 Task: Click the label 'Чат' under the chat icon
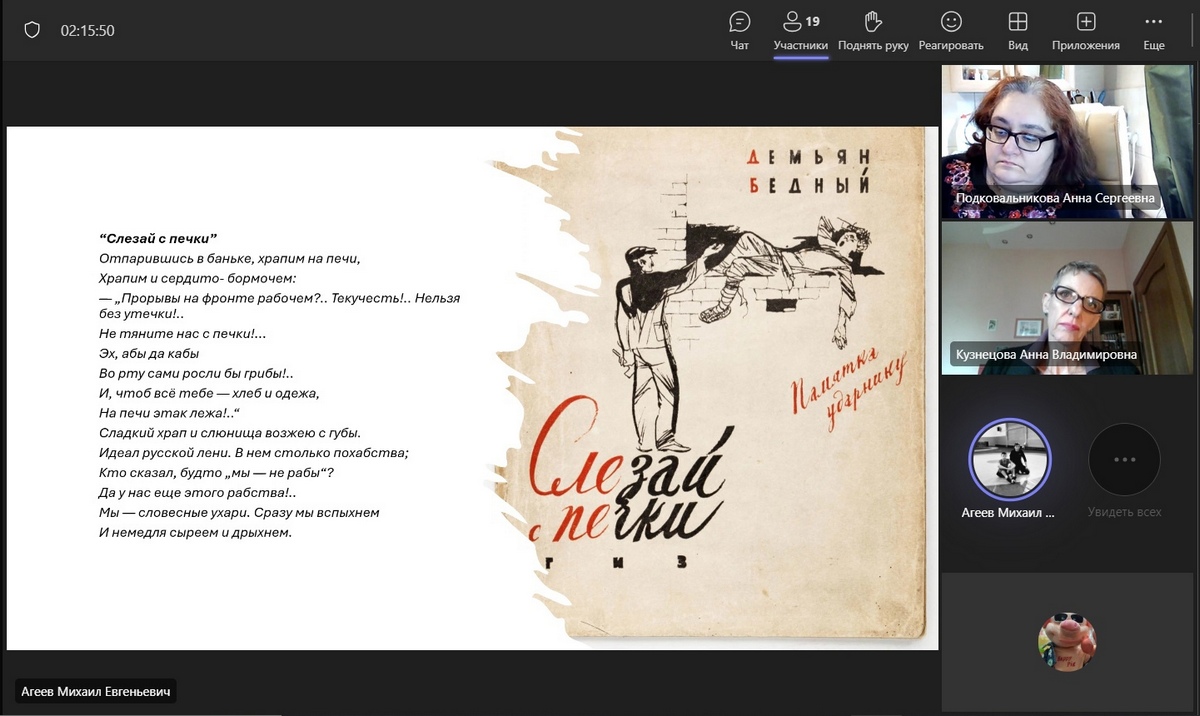740,45
